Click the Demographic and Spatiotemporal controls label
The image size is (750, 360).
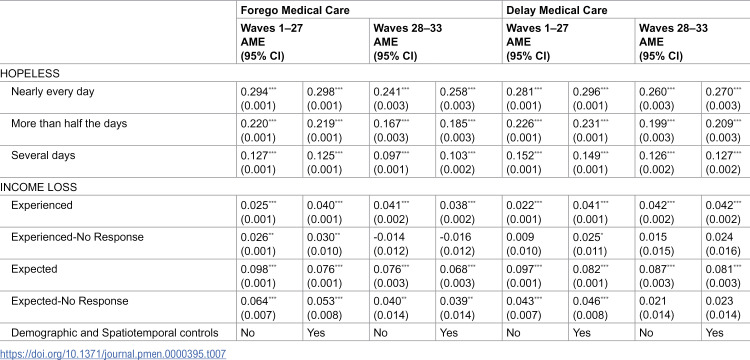coord(115,333)
